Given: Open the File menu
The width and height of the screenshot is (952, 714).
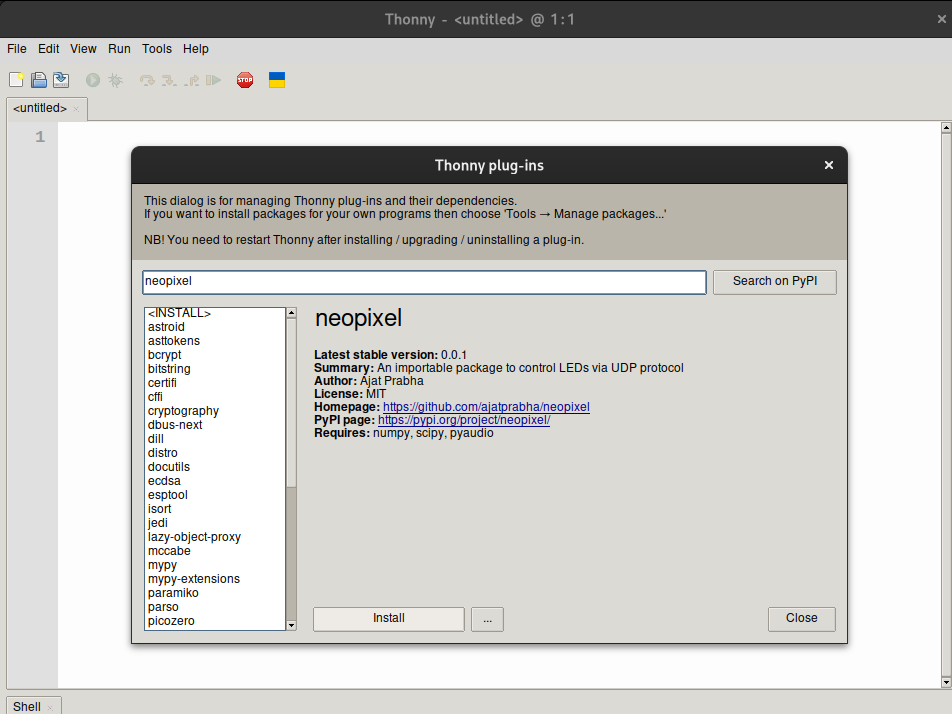Looking at the screenshot, I should click(17, 49).
